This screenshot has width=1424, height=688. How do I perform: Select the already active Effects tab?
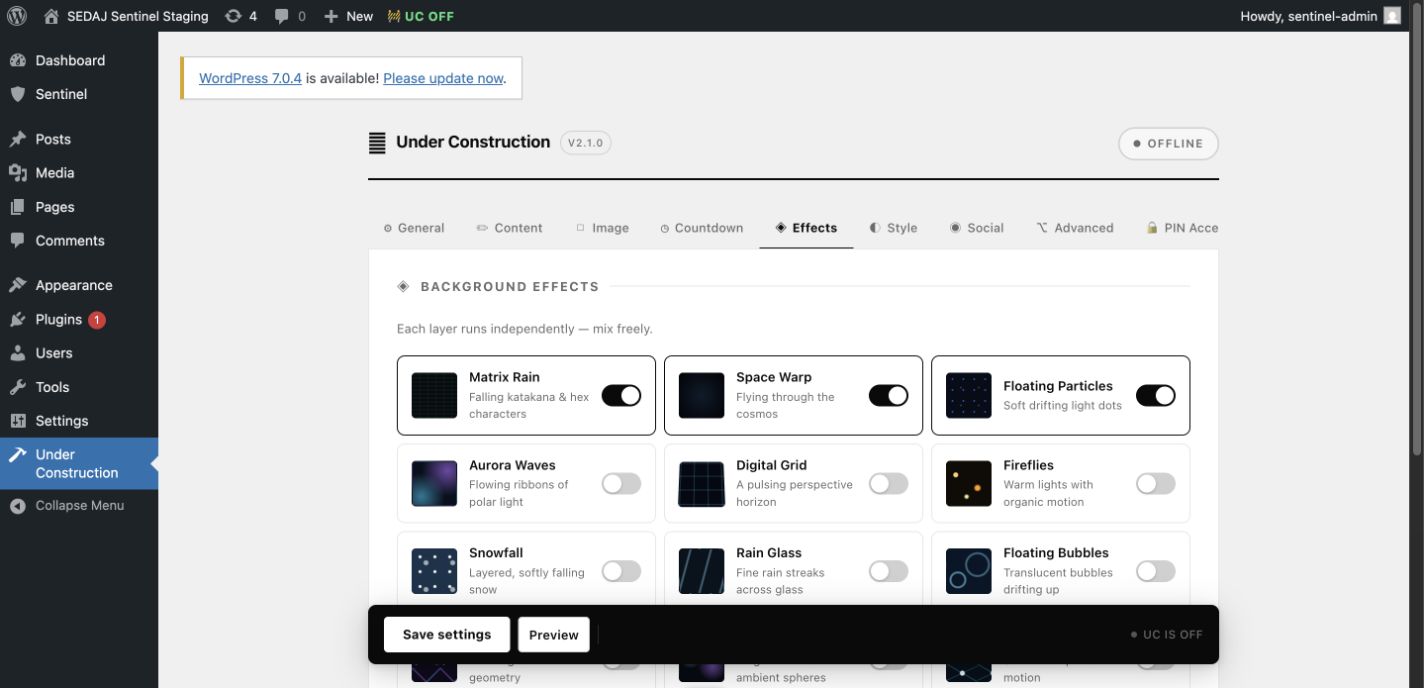(x=806, y=228)
